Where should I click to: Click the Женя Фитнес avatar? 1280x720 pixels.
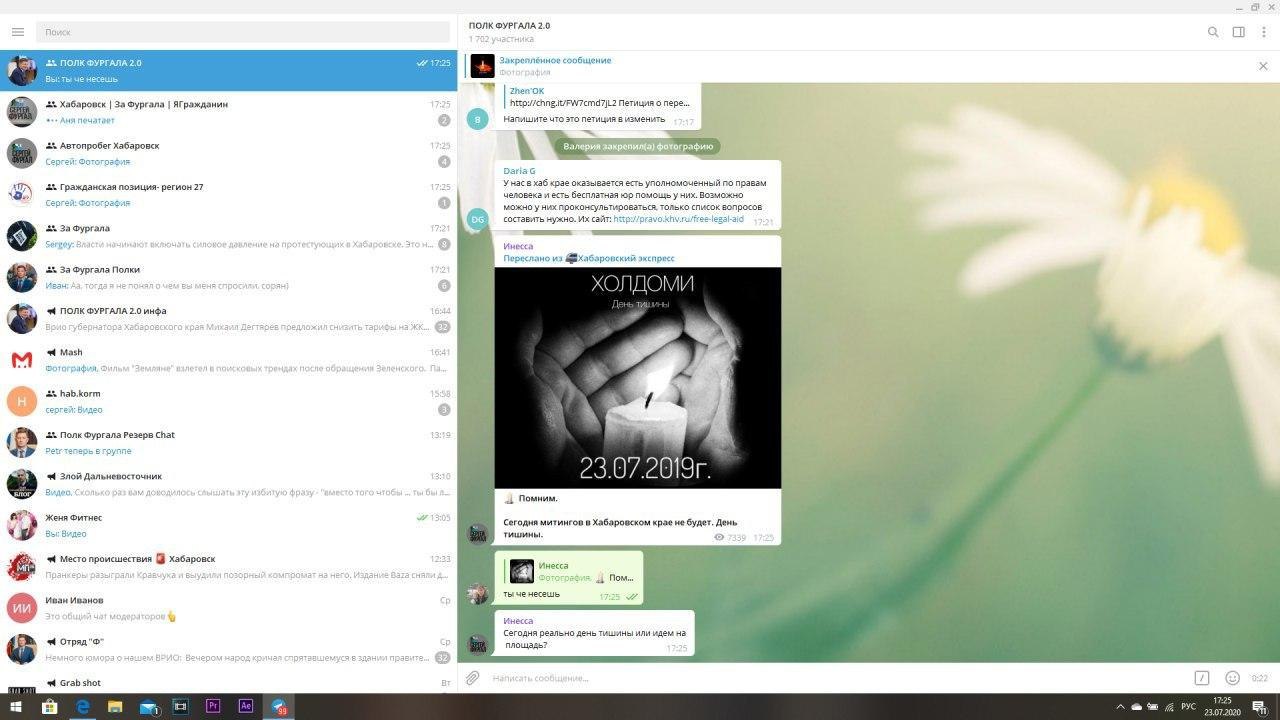click(22, 525)
